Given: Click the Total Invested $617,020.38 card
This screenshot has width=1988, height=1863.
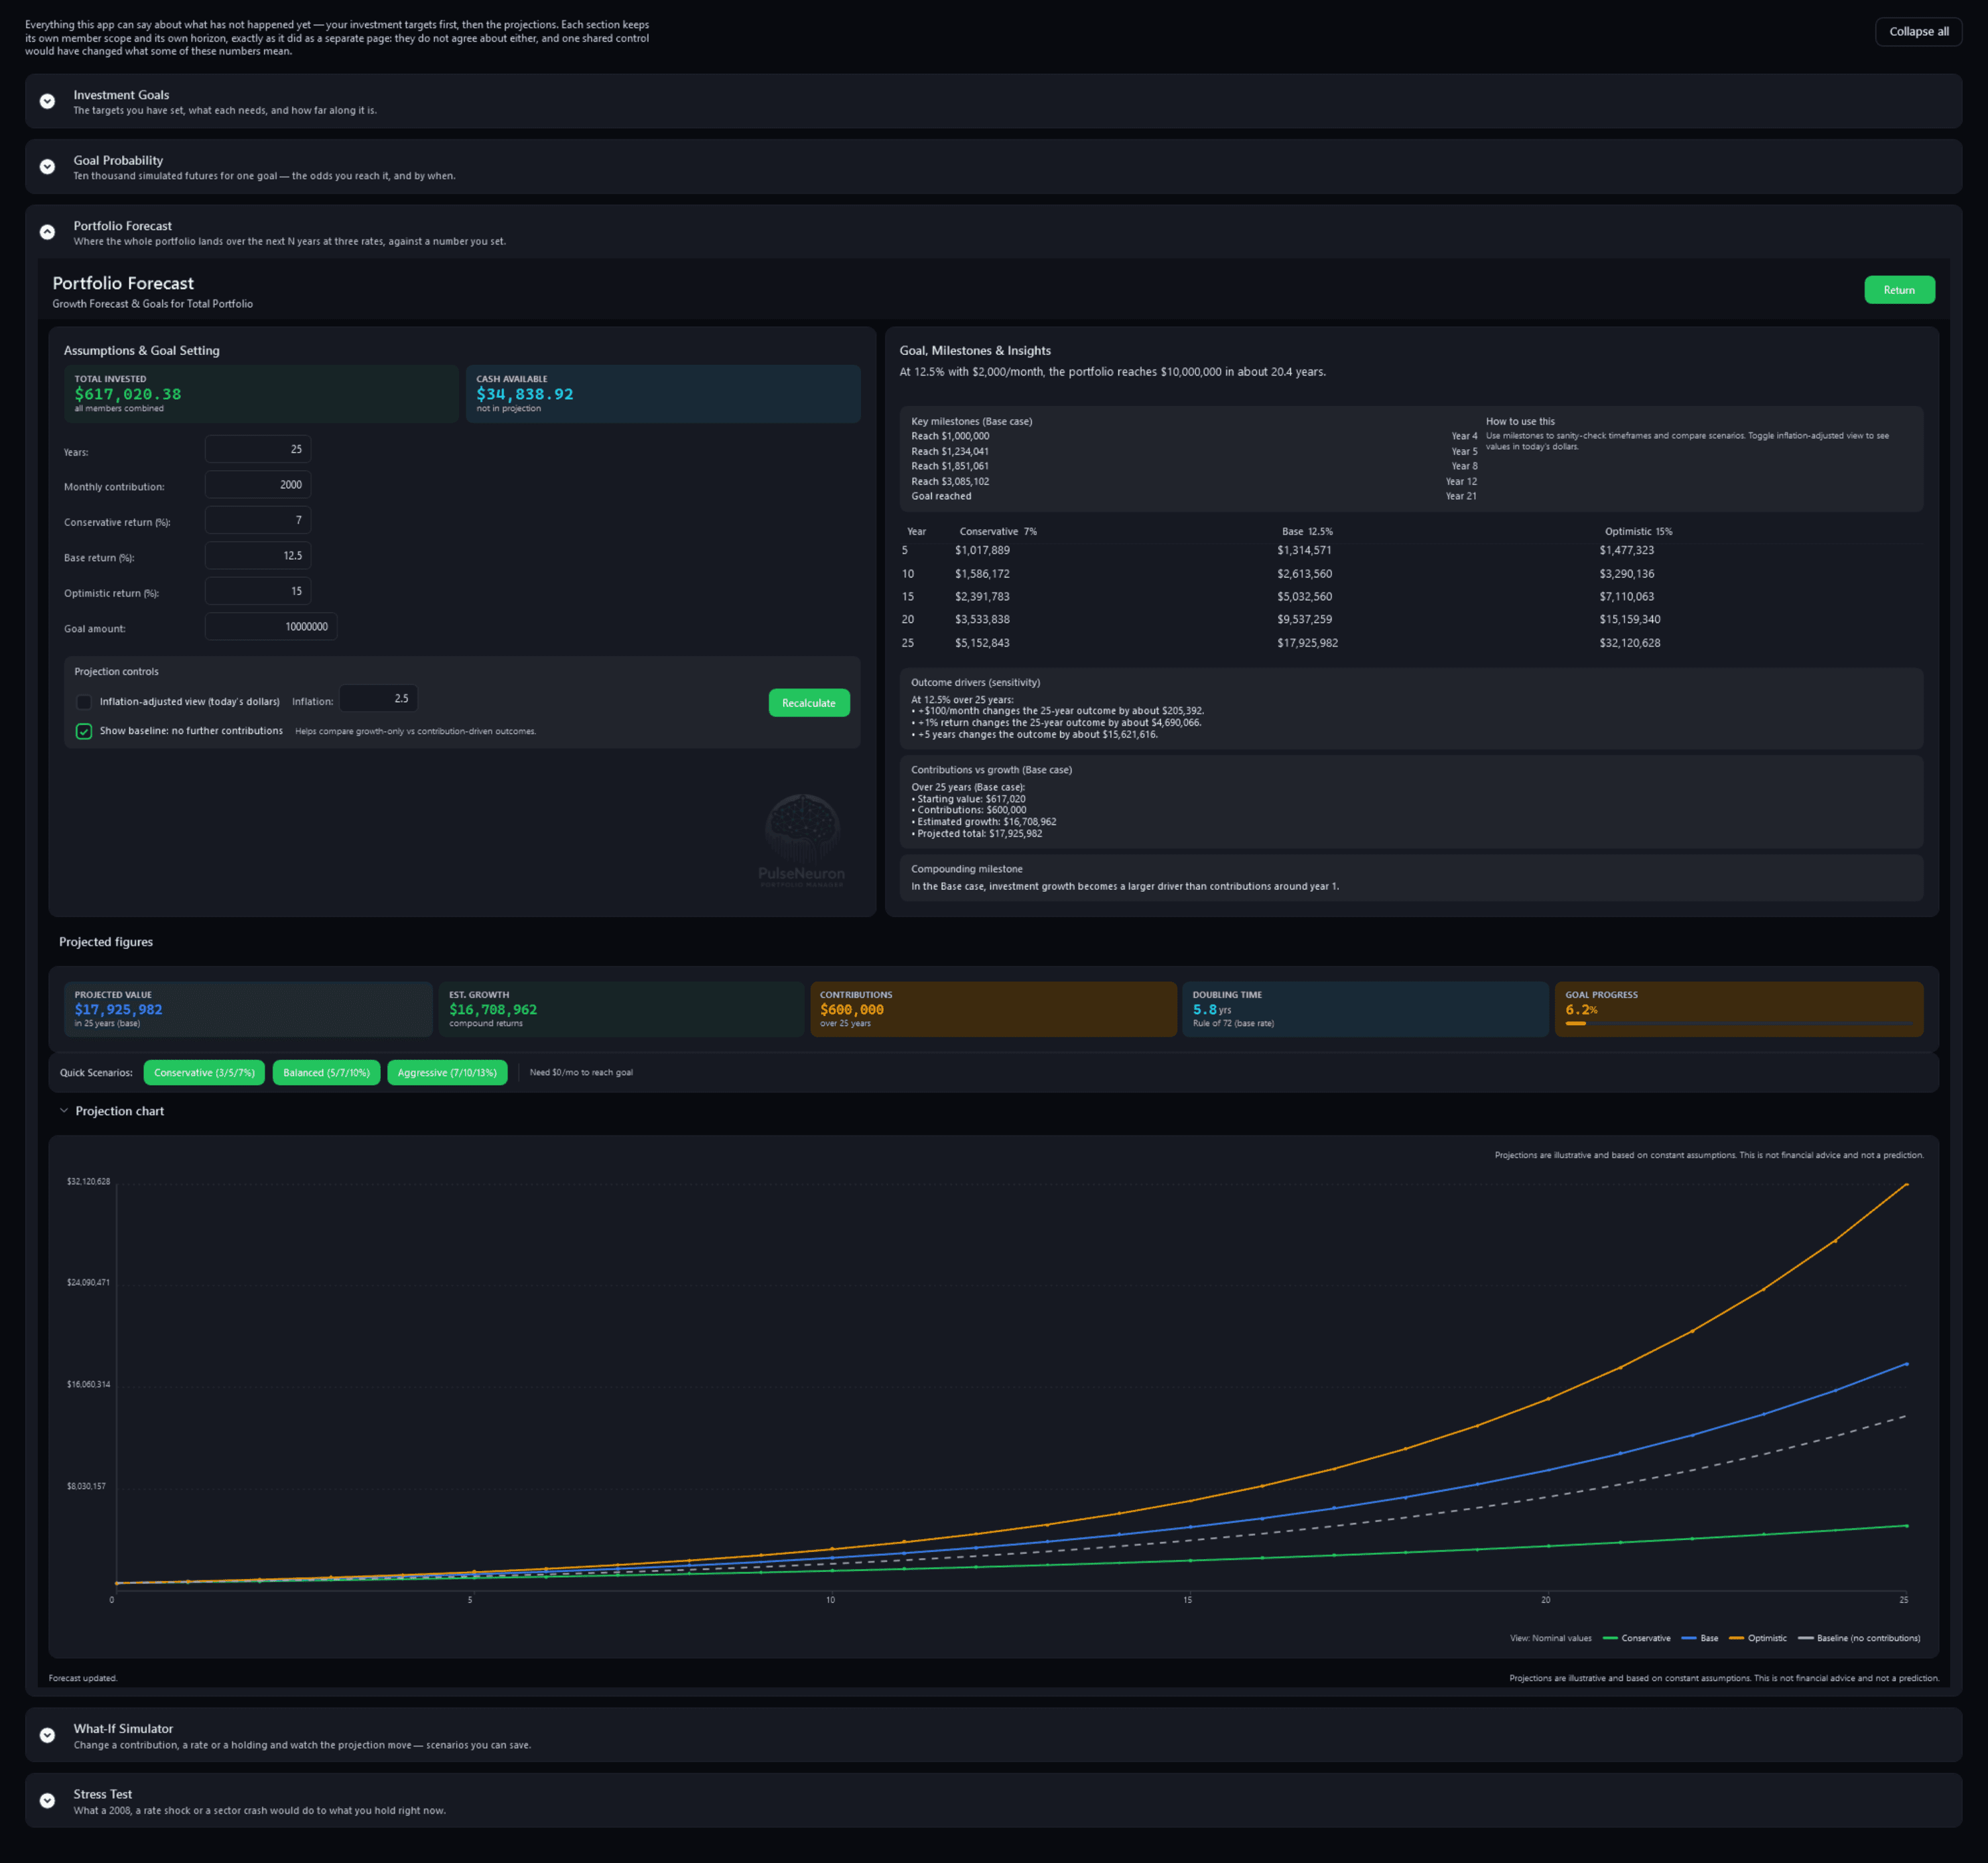Looking at the screenshot, I should coord(261,394).
